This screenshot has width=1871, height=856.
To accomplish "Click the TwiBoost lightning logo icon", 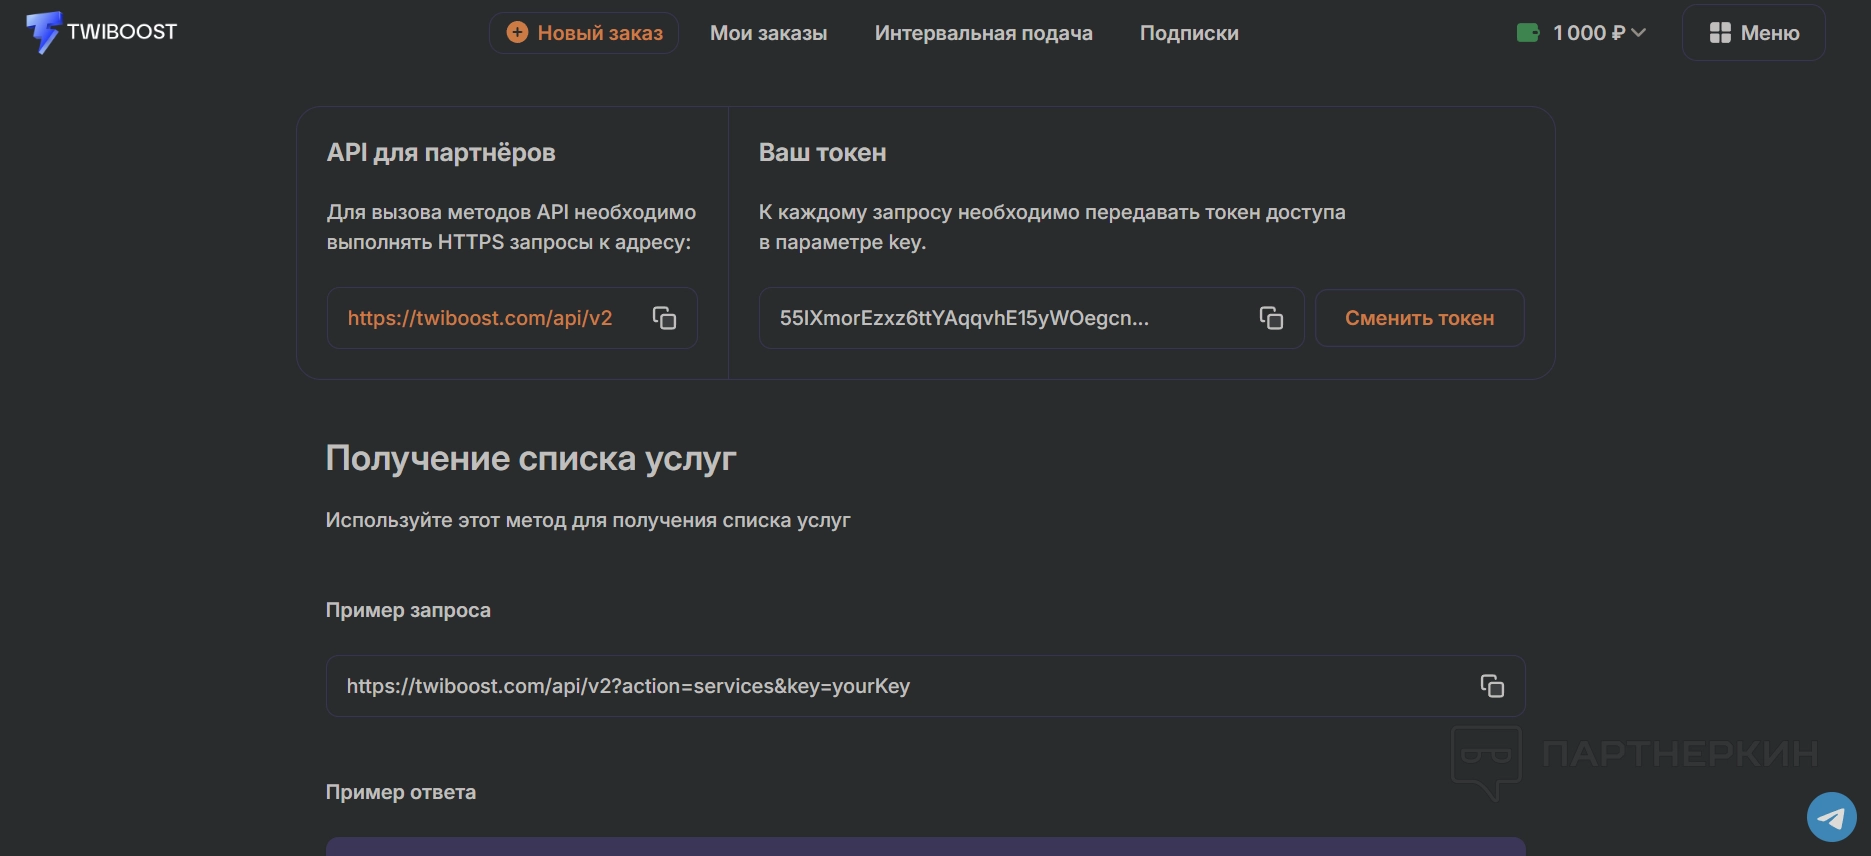I will pos(43,33).
